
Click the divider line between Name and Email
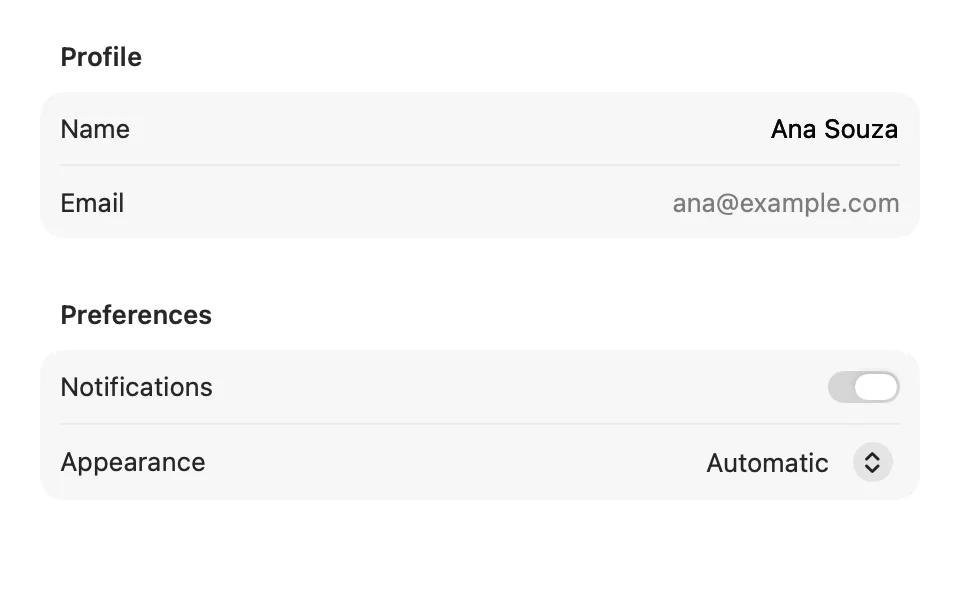[480, 165]
